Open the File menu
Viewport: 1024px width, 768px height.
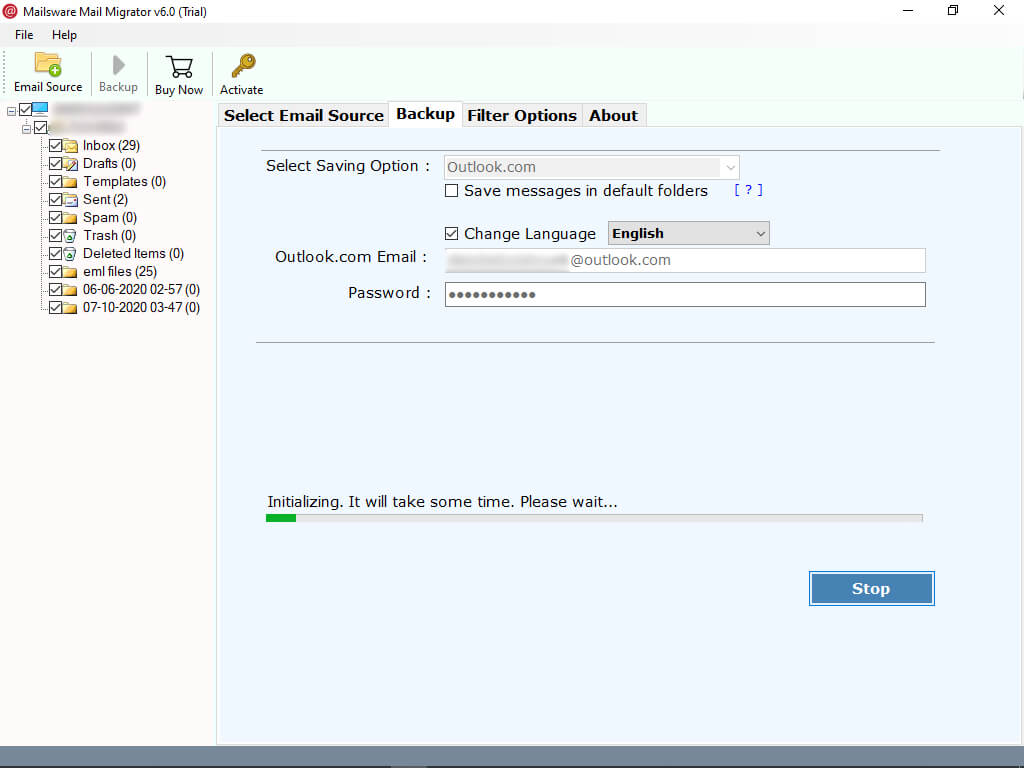23,34
